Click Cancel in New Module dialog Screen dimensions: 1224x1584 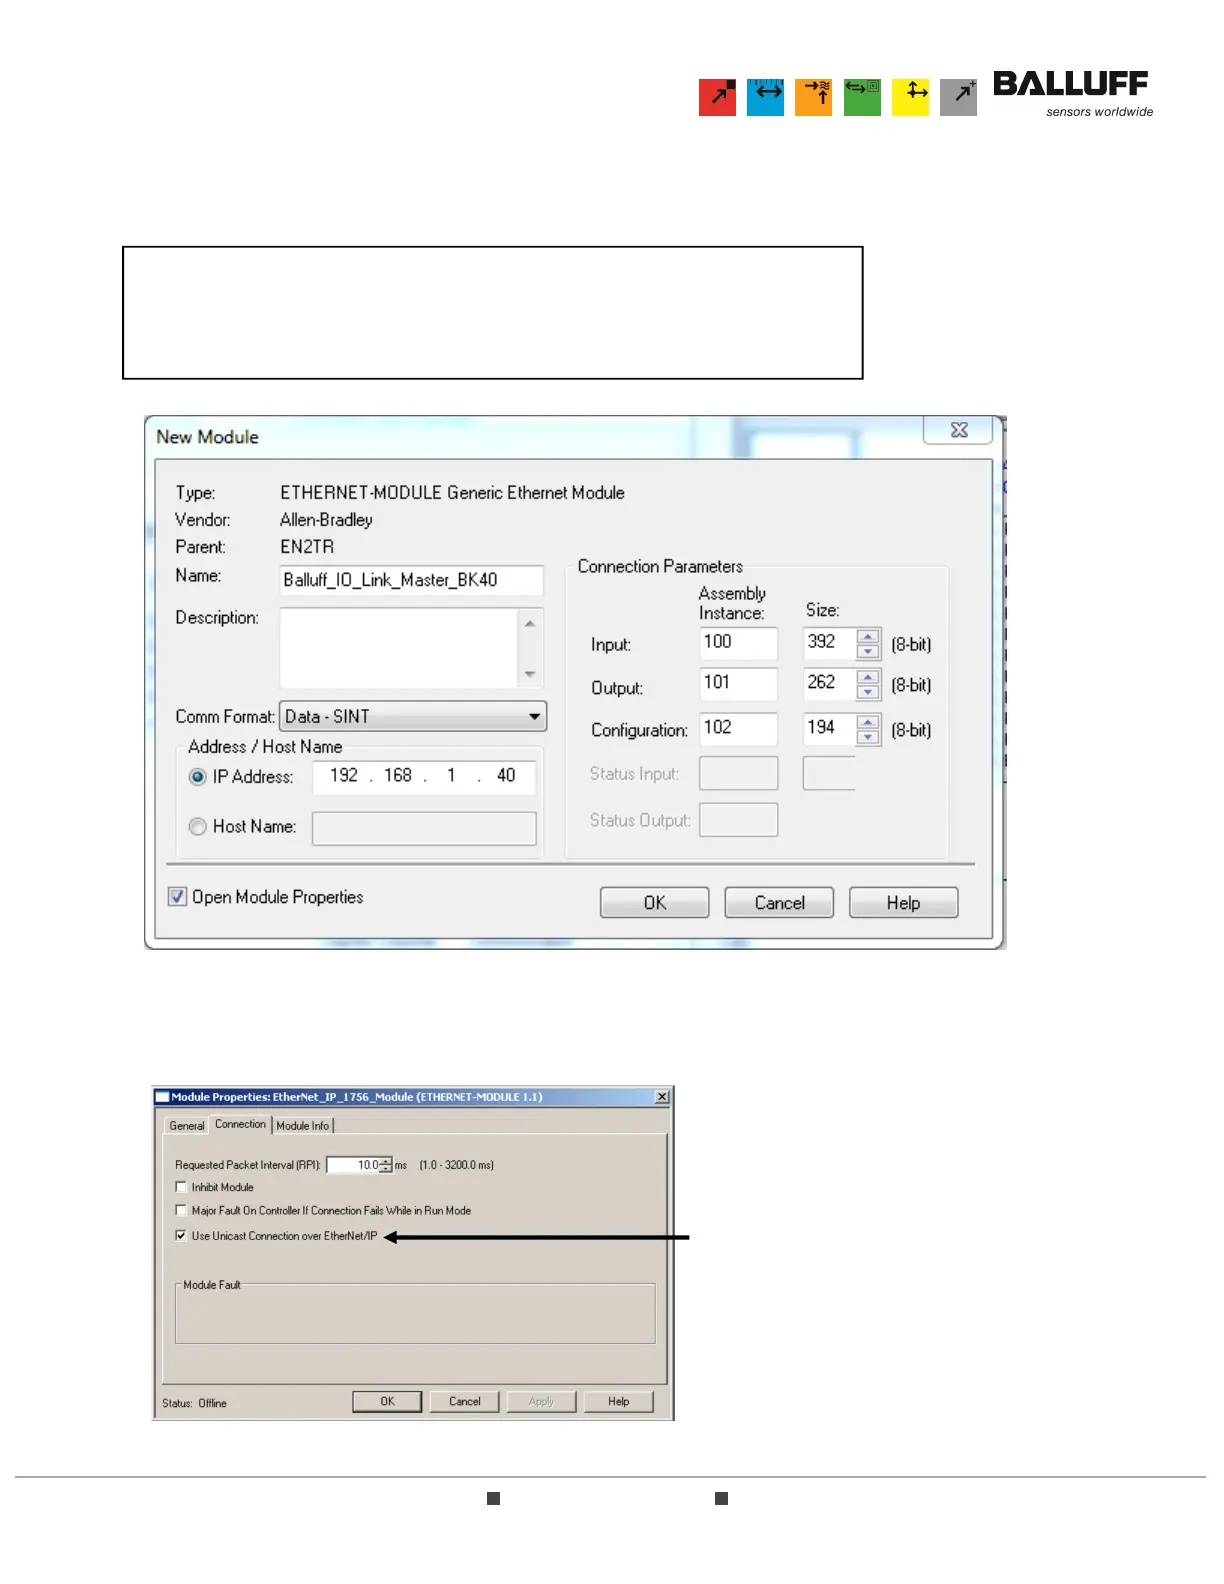[779, 902]
